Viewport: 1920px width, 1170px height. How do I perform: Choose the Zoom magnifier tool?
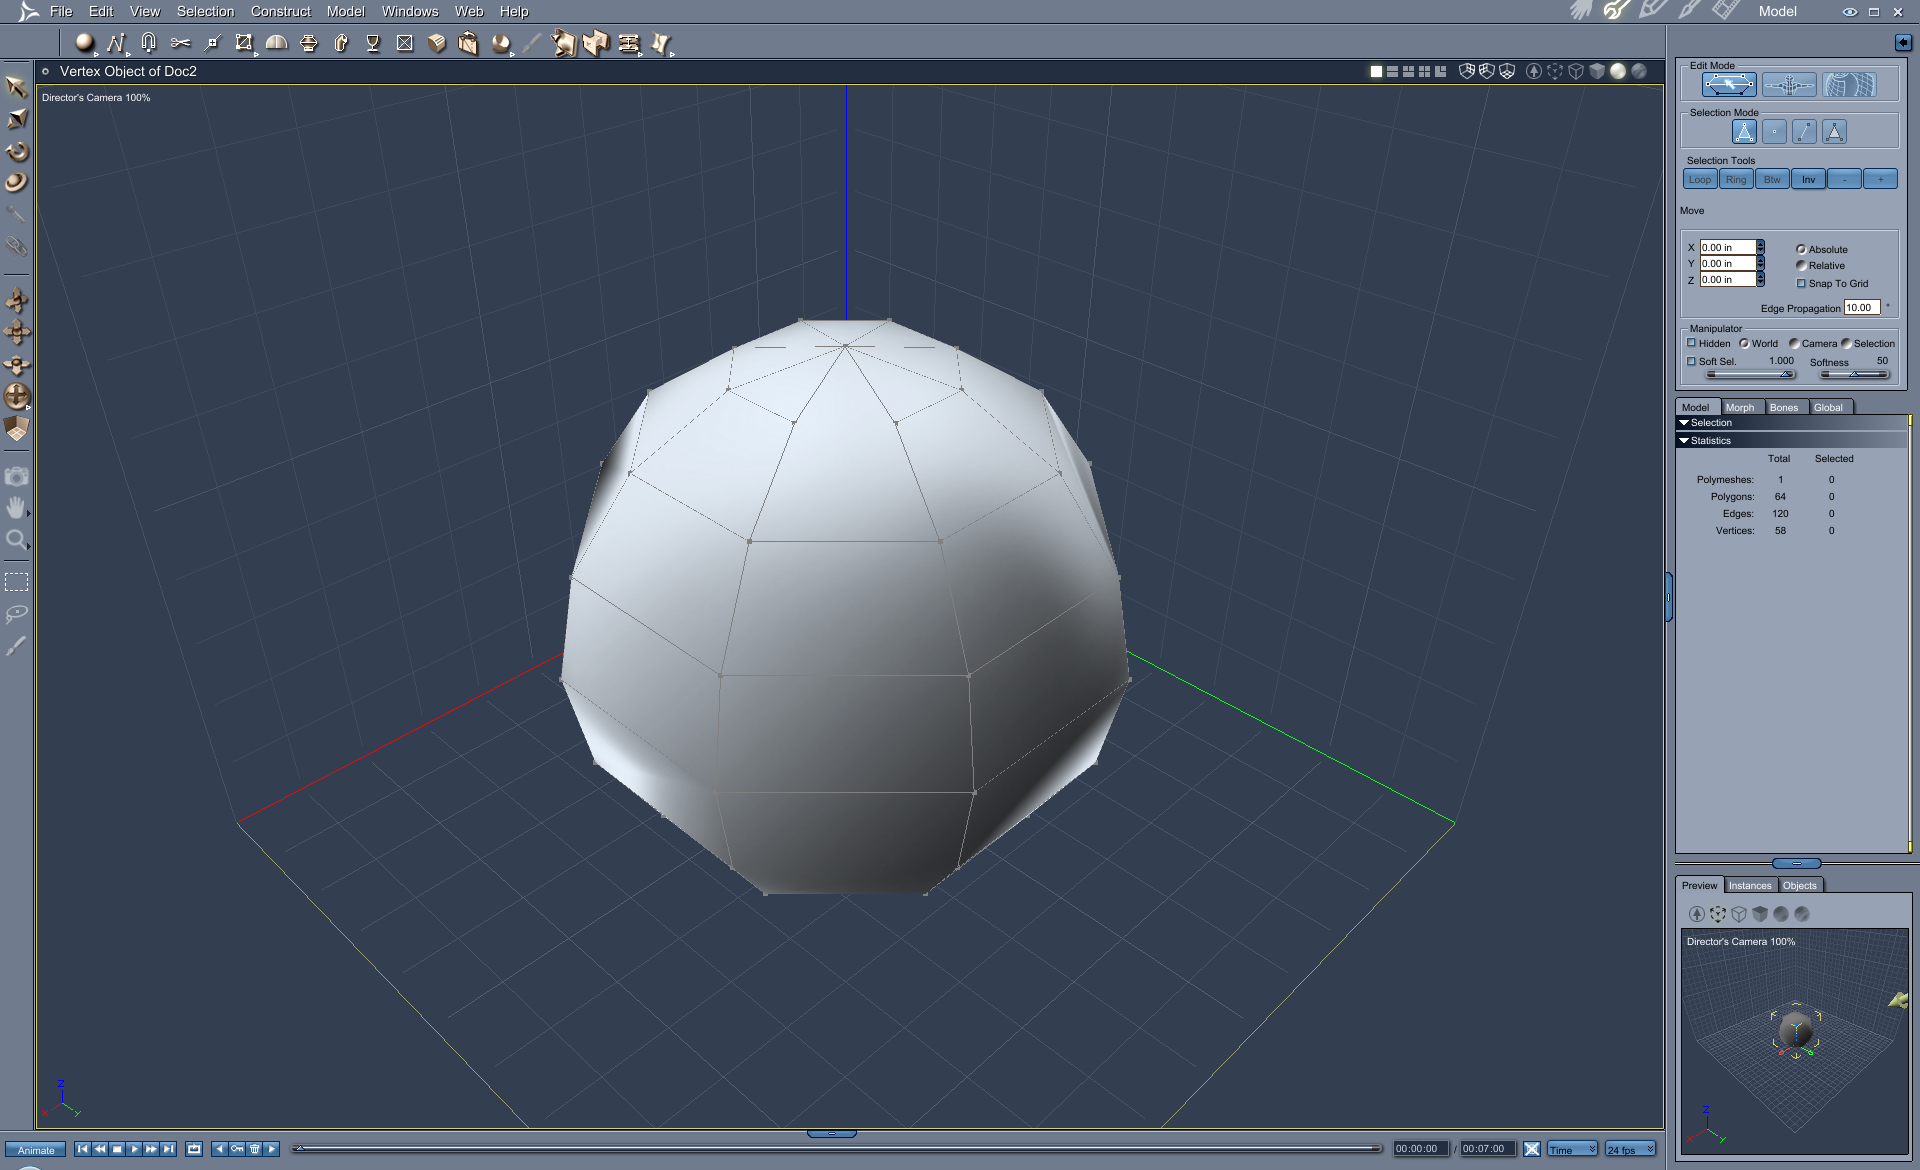[18, 540]
